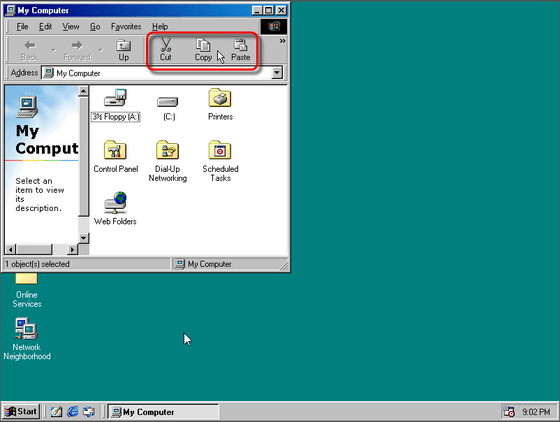The height and width of the screenshot is (422, 560).
Task: Click the Online Services desktop folder
Action: pyautogui.click(x=26, y=290)
